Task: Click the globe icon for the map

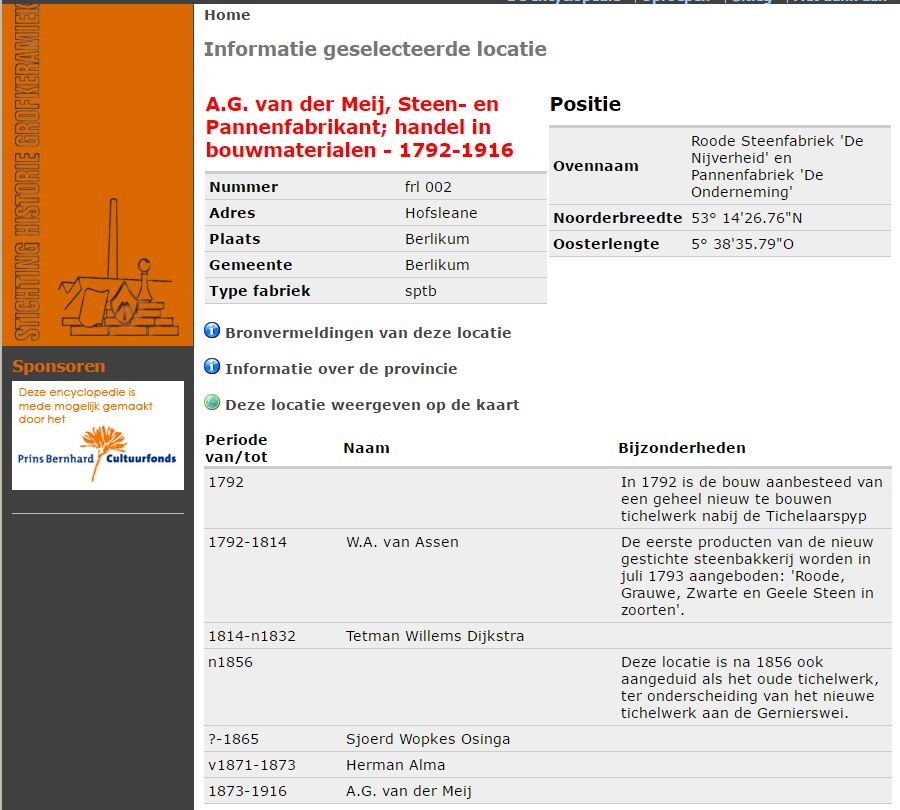Action: [x=212, y=403]
